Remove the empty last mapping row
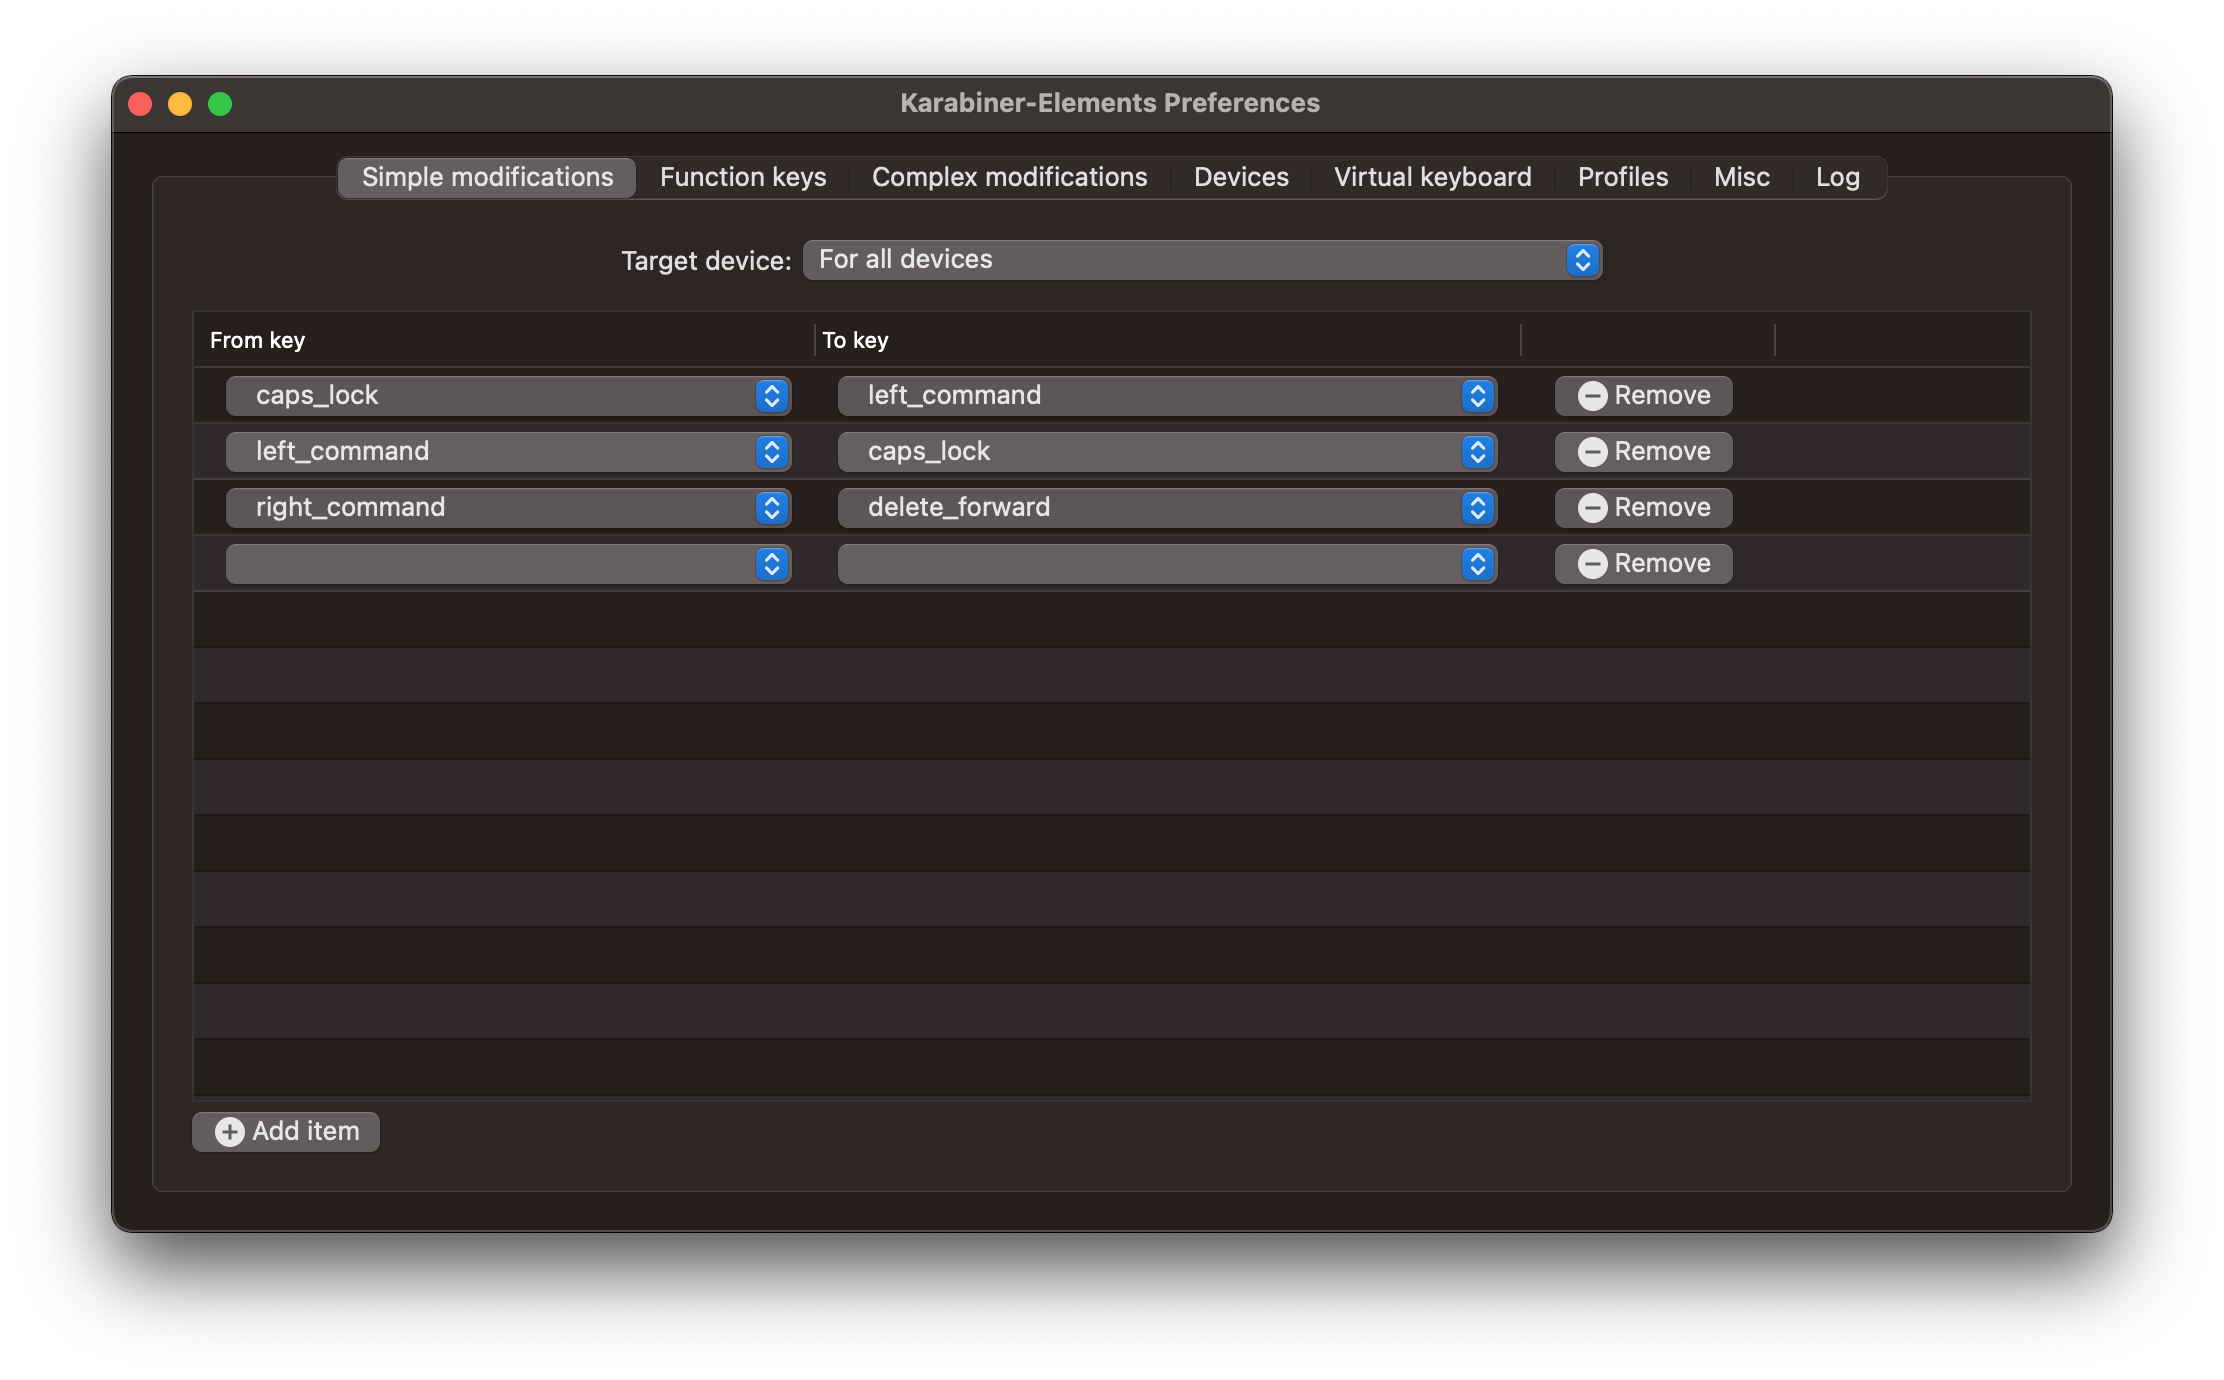This screenshot has width=2224, height=1380. click(x=1643, y=564)
